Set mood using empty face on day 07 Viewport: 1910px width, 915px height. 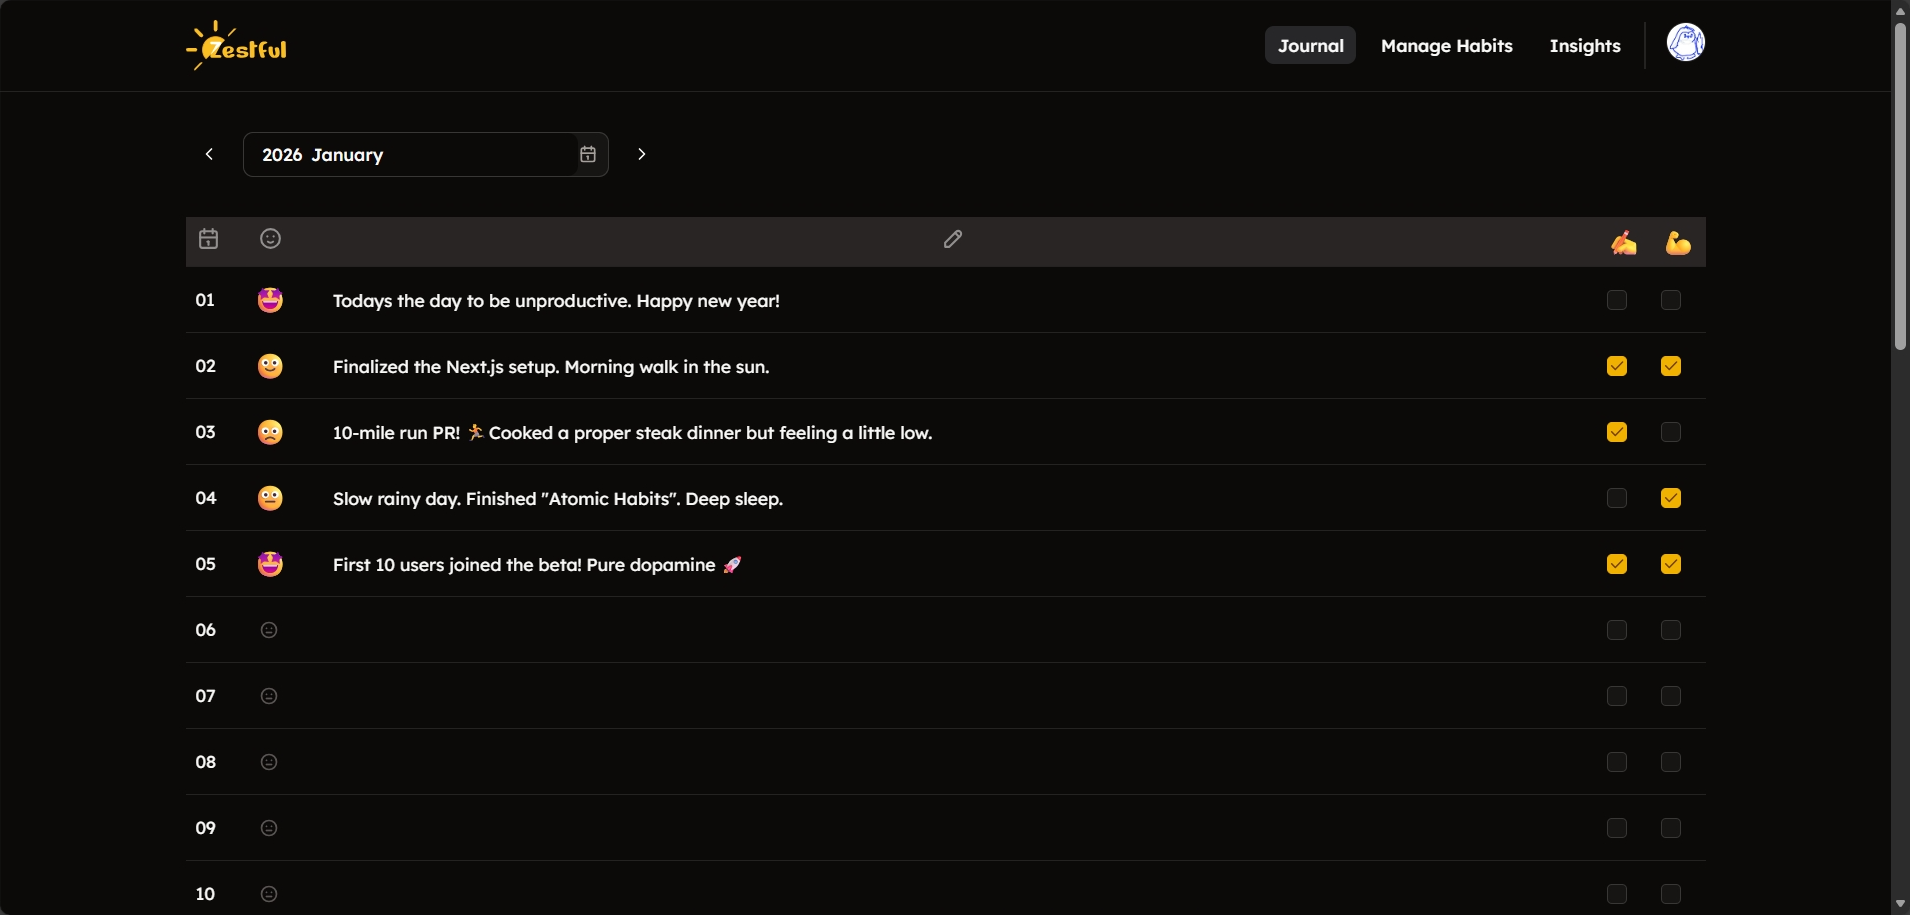point(269,696)
